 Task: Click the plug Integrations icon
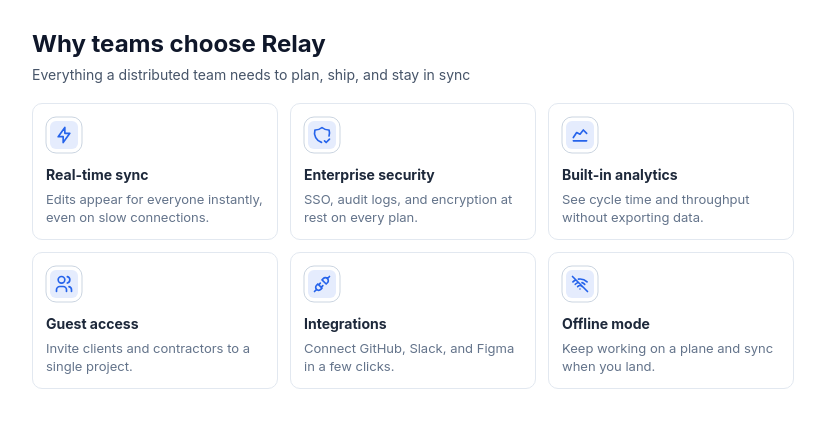(322, 284)
